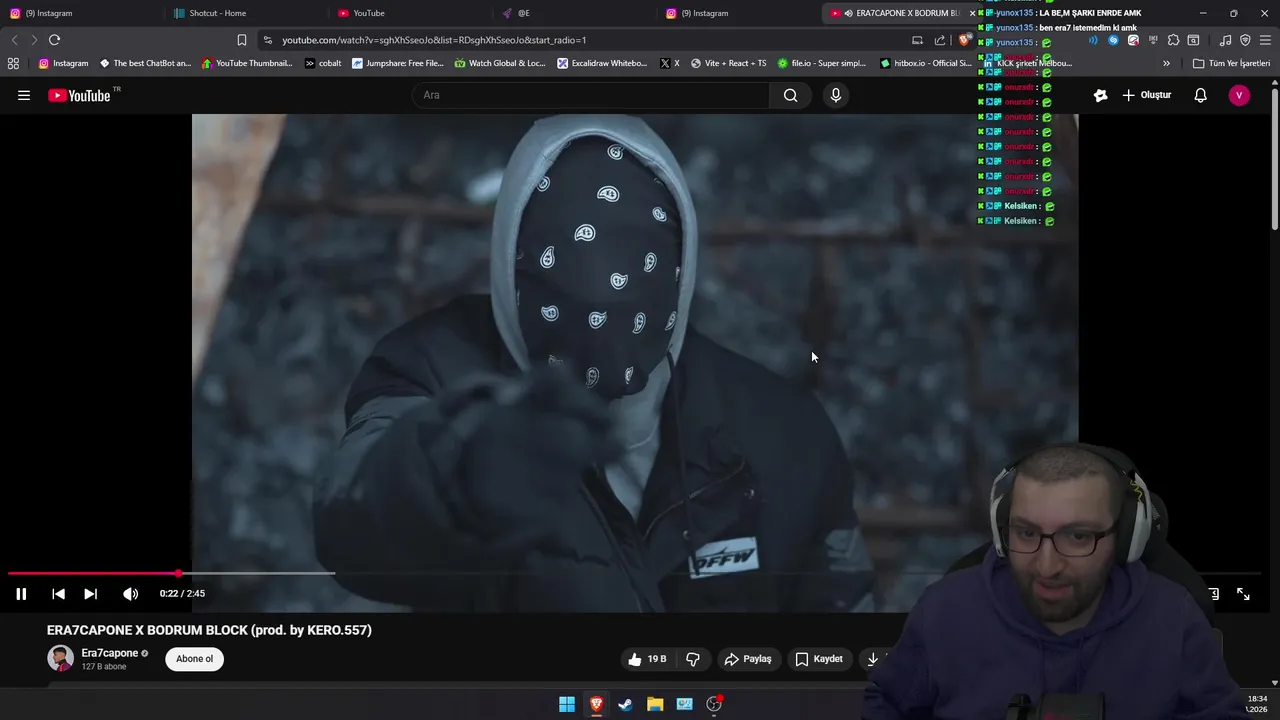This screenshot has width=1280, height=720.
Task: Click the YouTube search magnifier button
Action: tap(790, 95)
